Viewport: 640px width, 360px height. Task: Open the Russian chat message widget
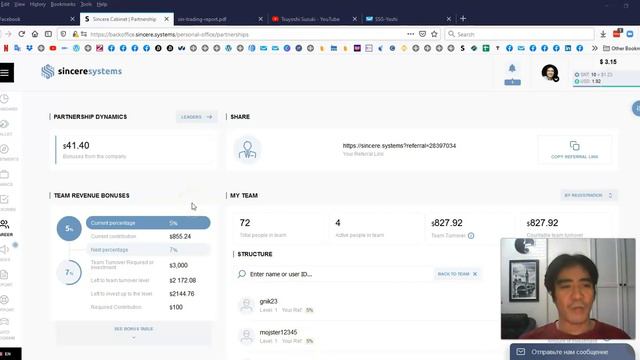(572, 352)
